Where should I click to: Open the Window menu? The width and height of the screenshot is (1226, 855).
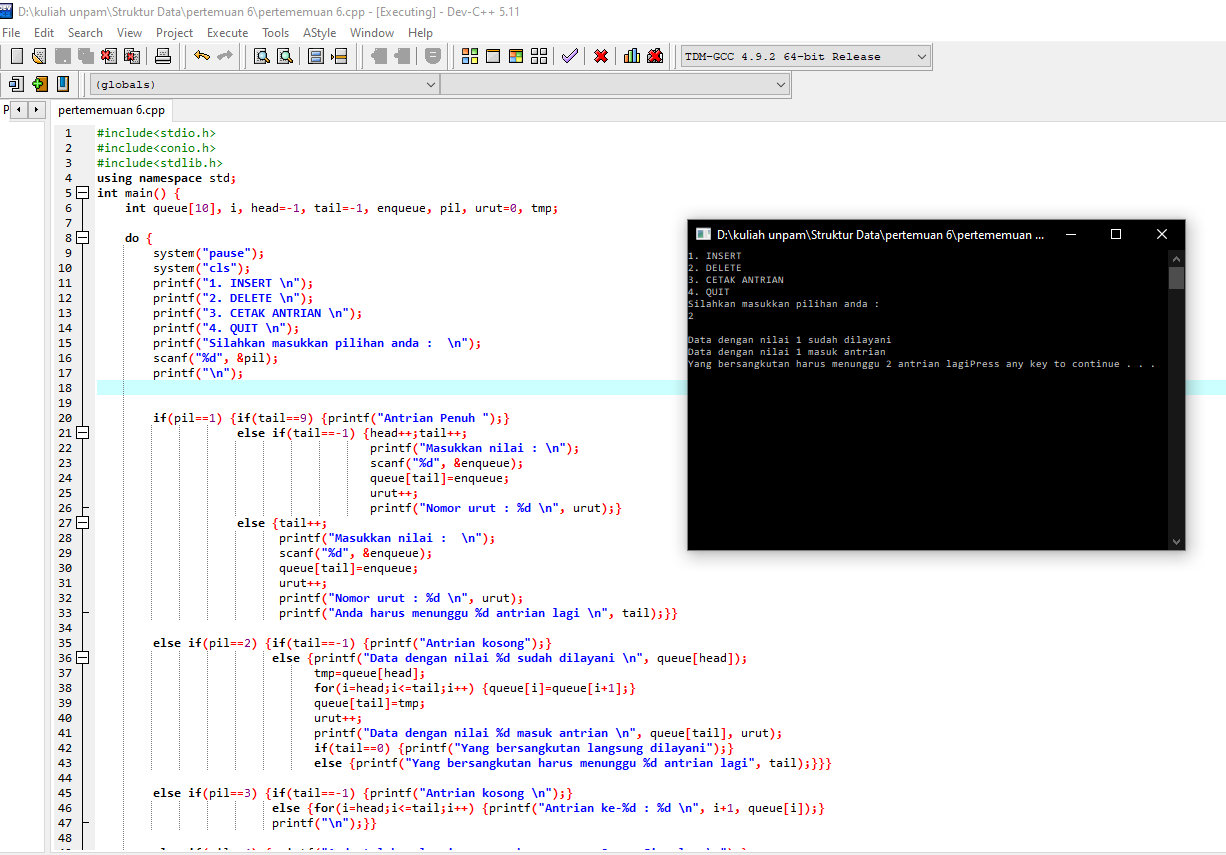pyautogui.click(x=371, y=33)
